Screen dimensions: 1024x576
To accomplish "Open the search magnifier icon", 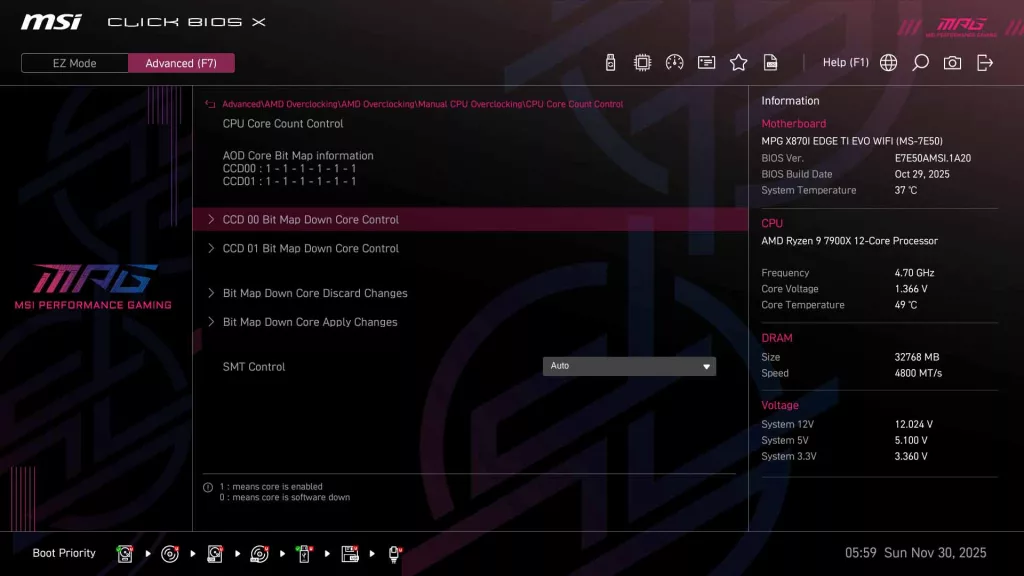I will (x=920, y=62).
